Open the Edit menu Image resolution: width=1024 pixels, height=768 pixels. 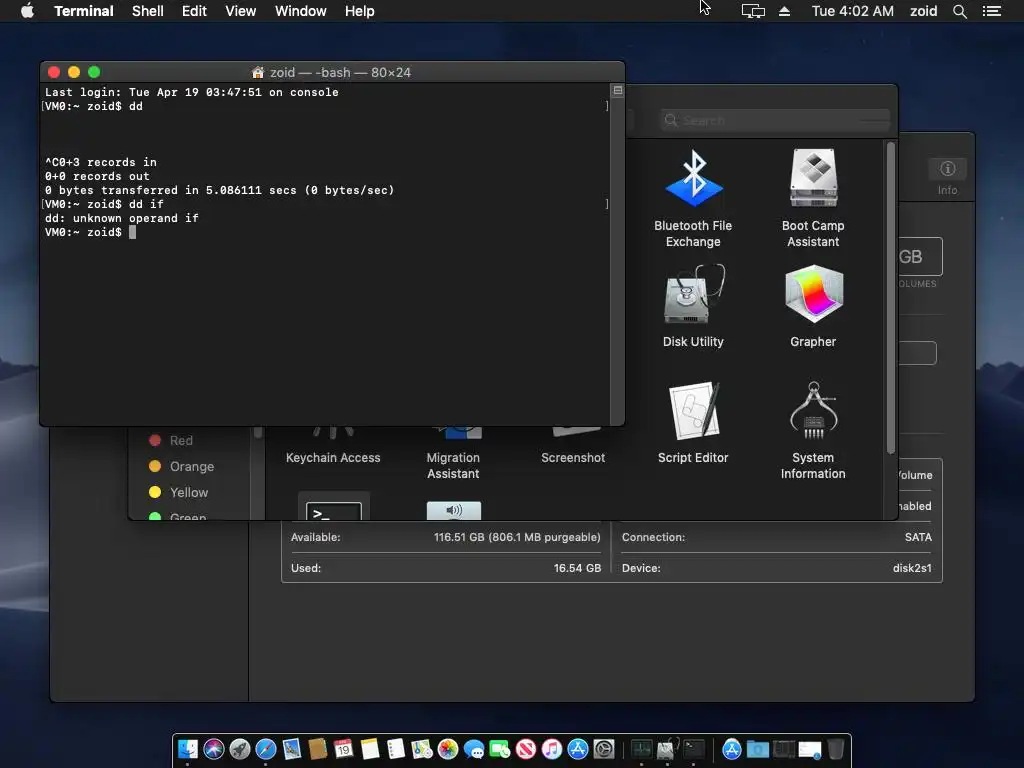click(194, 11)
